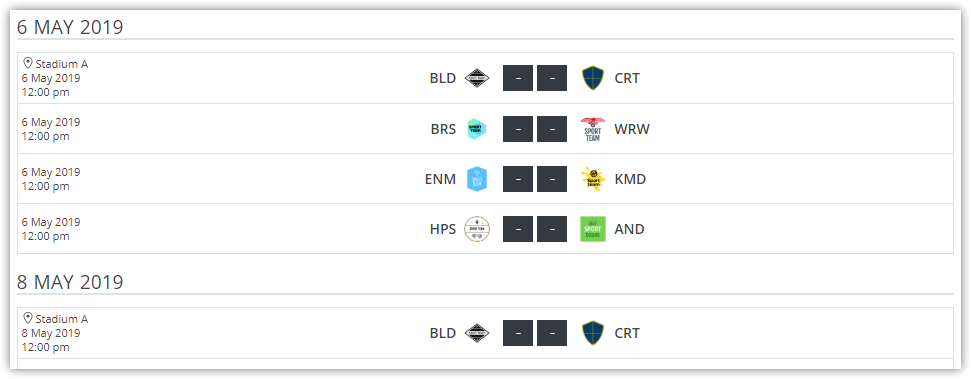Screen dimensions: 971x379
Task: Select the BRS home score box
Action: point(518,129)
